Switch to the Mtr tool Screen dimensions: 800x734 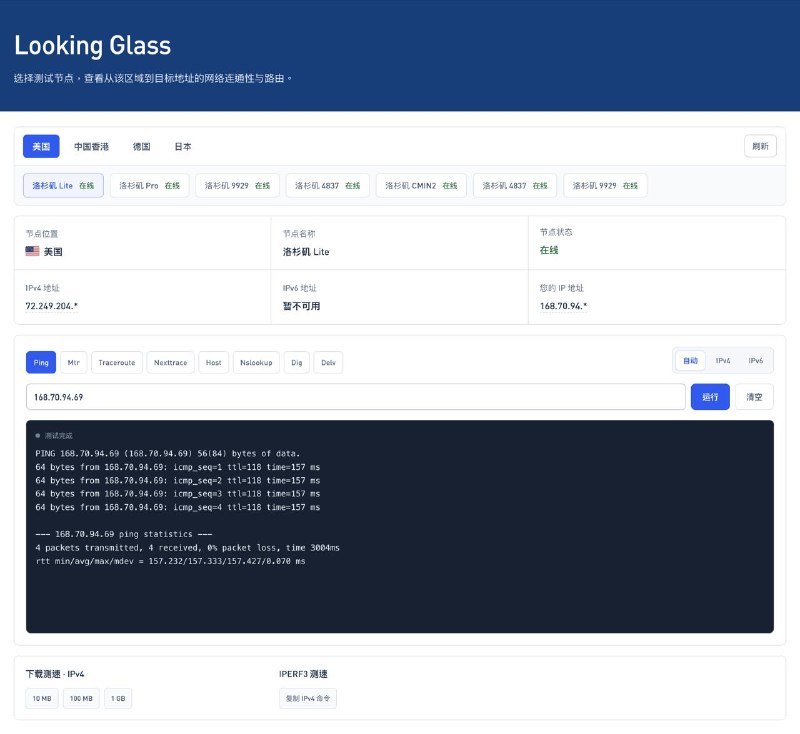click(x=73, y=363)
